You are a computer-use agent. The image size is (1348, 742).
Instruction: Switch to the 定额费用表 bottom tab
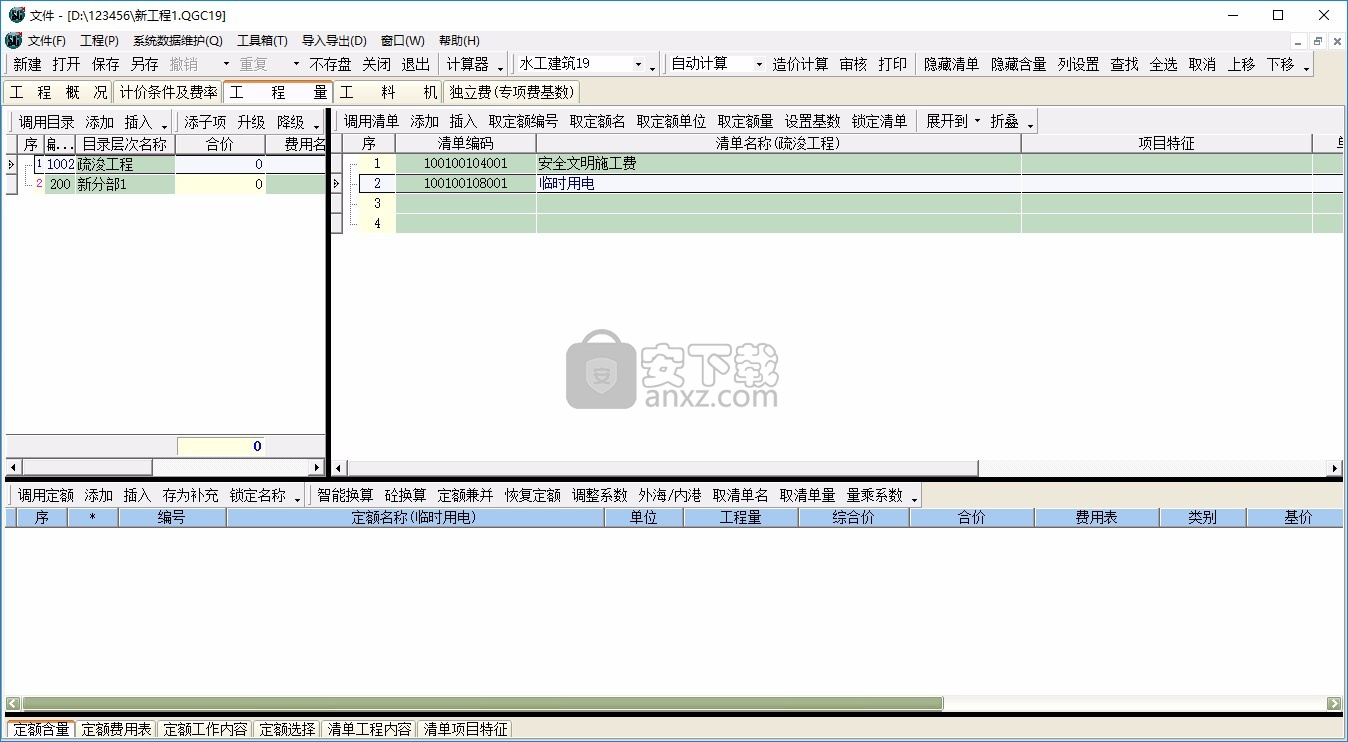(x=117, y=729)
